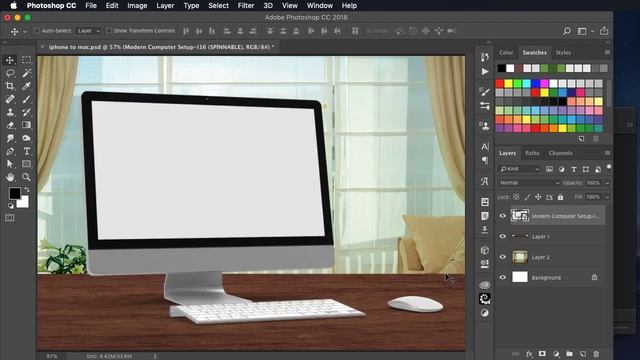The height and width of the screenshot is (360, 640).
Task: Select the Clone Stamp tool
Action: [x=10, y=112]
